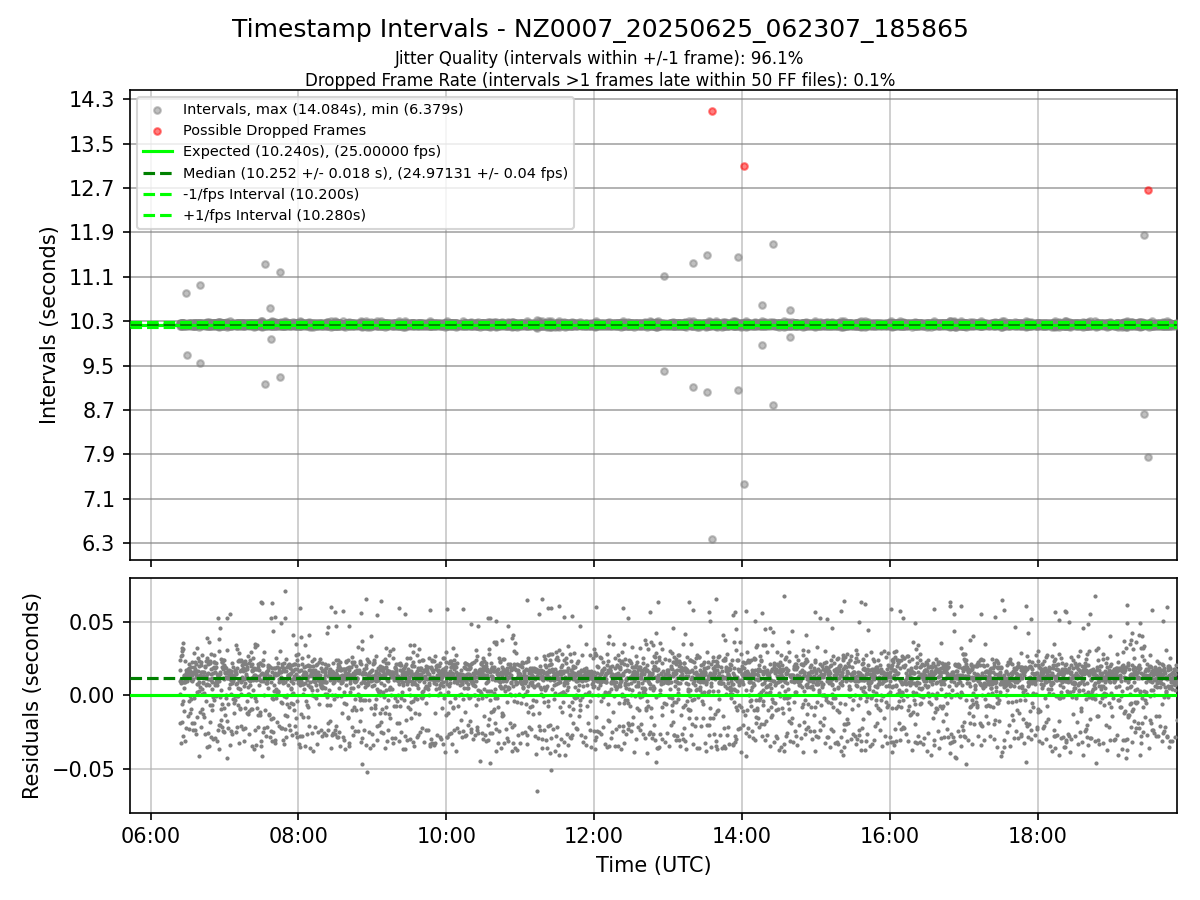Click the 9.5 y-axis tick label
Viewport: 1200px width, 900px height.
pyautogui.click(x=100, y=366)
